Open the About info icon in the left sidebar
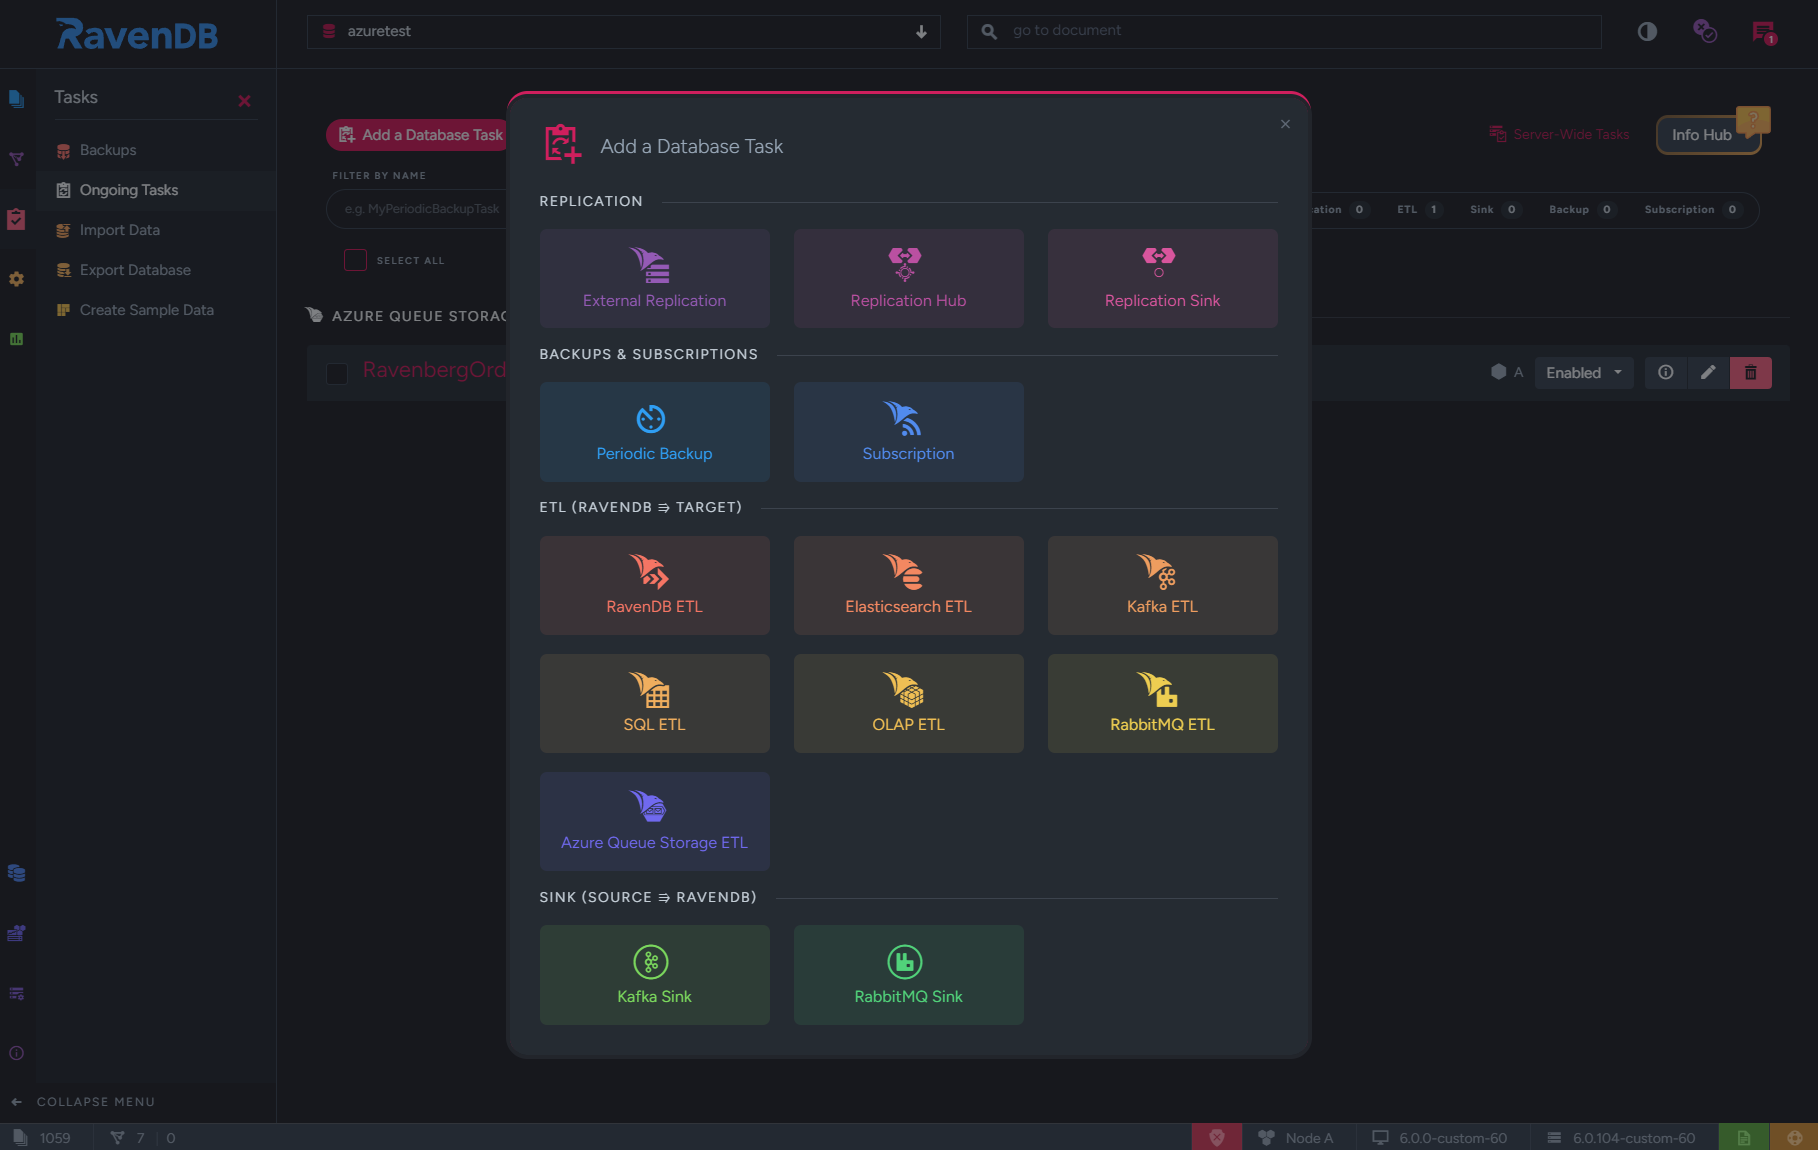Screen dimensions: 1818x1150 click(16, 1053)
